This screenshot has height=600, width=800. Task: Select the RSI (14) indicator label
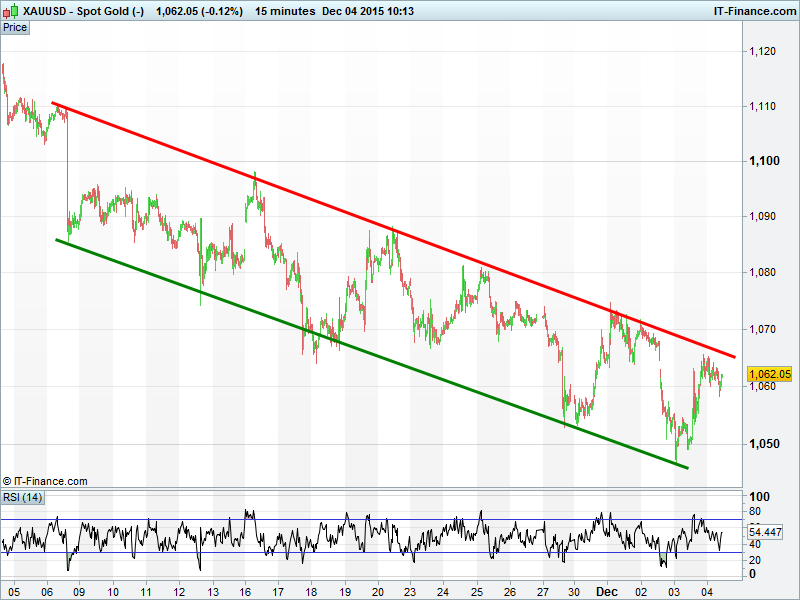pyautogui.click(x=22, y=497)
